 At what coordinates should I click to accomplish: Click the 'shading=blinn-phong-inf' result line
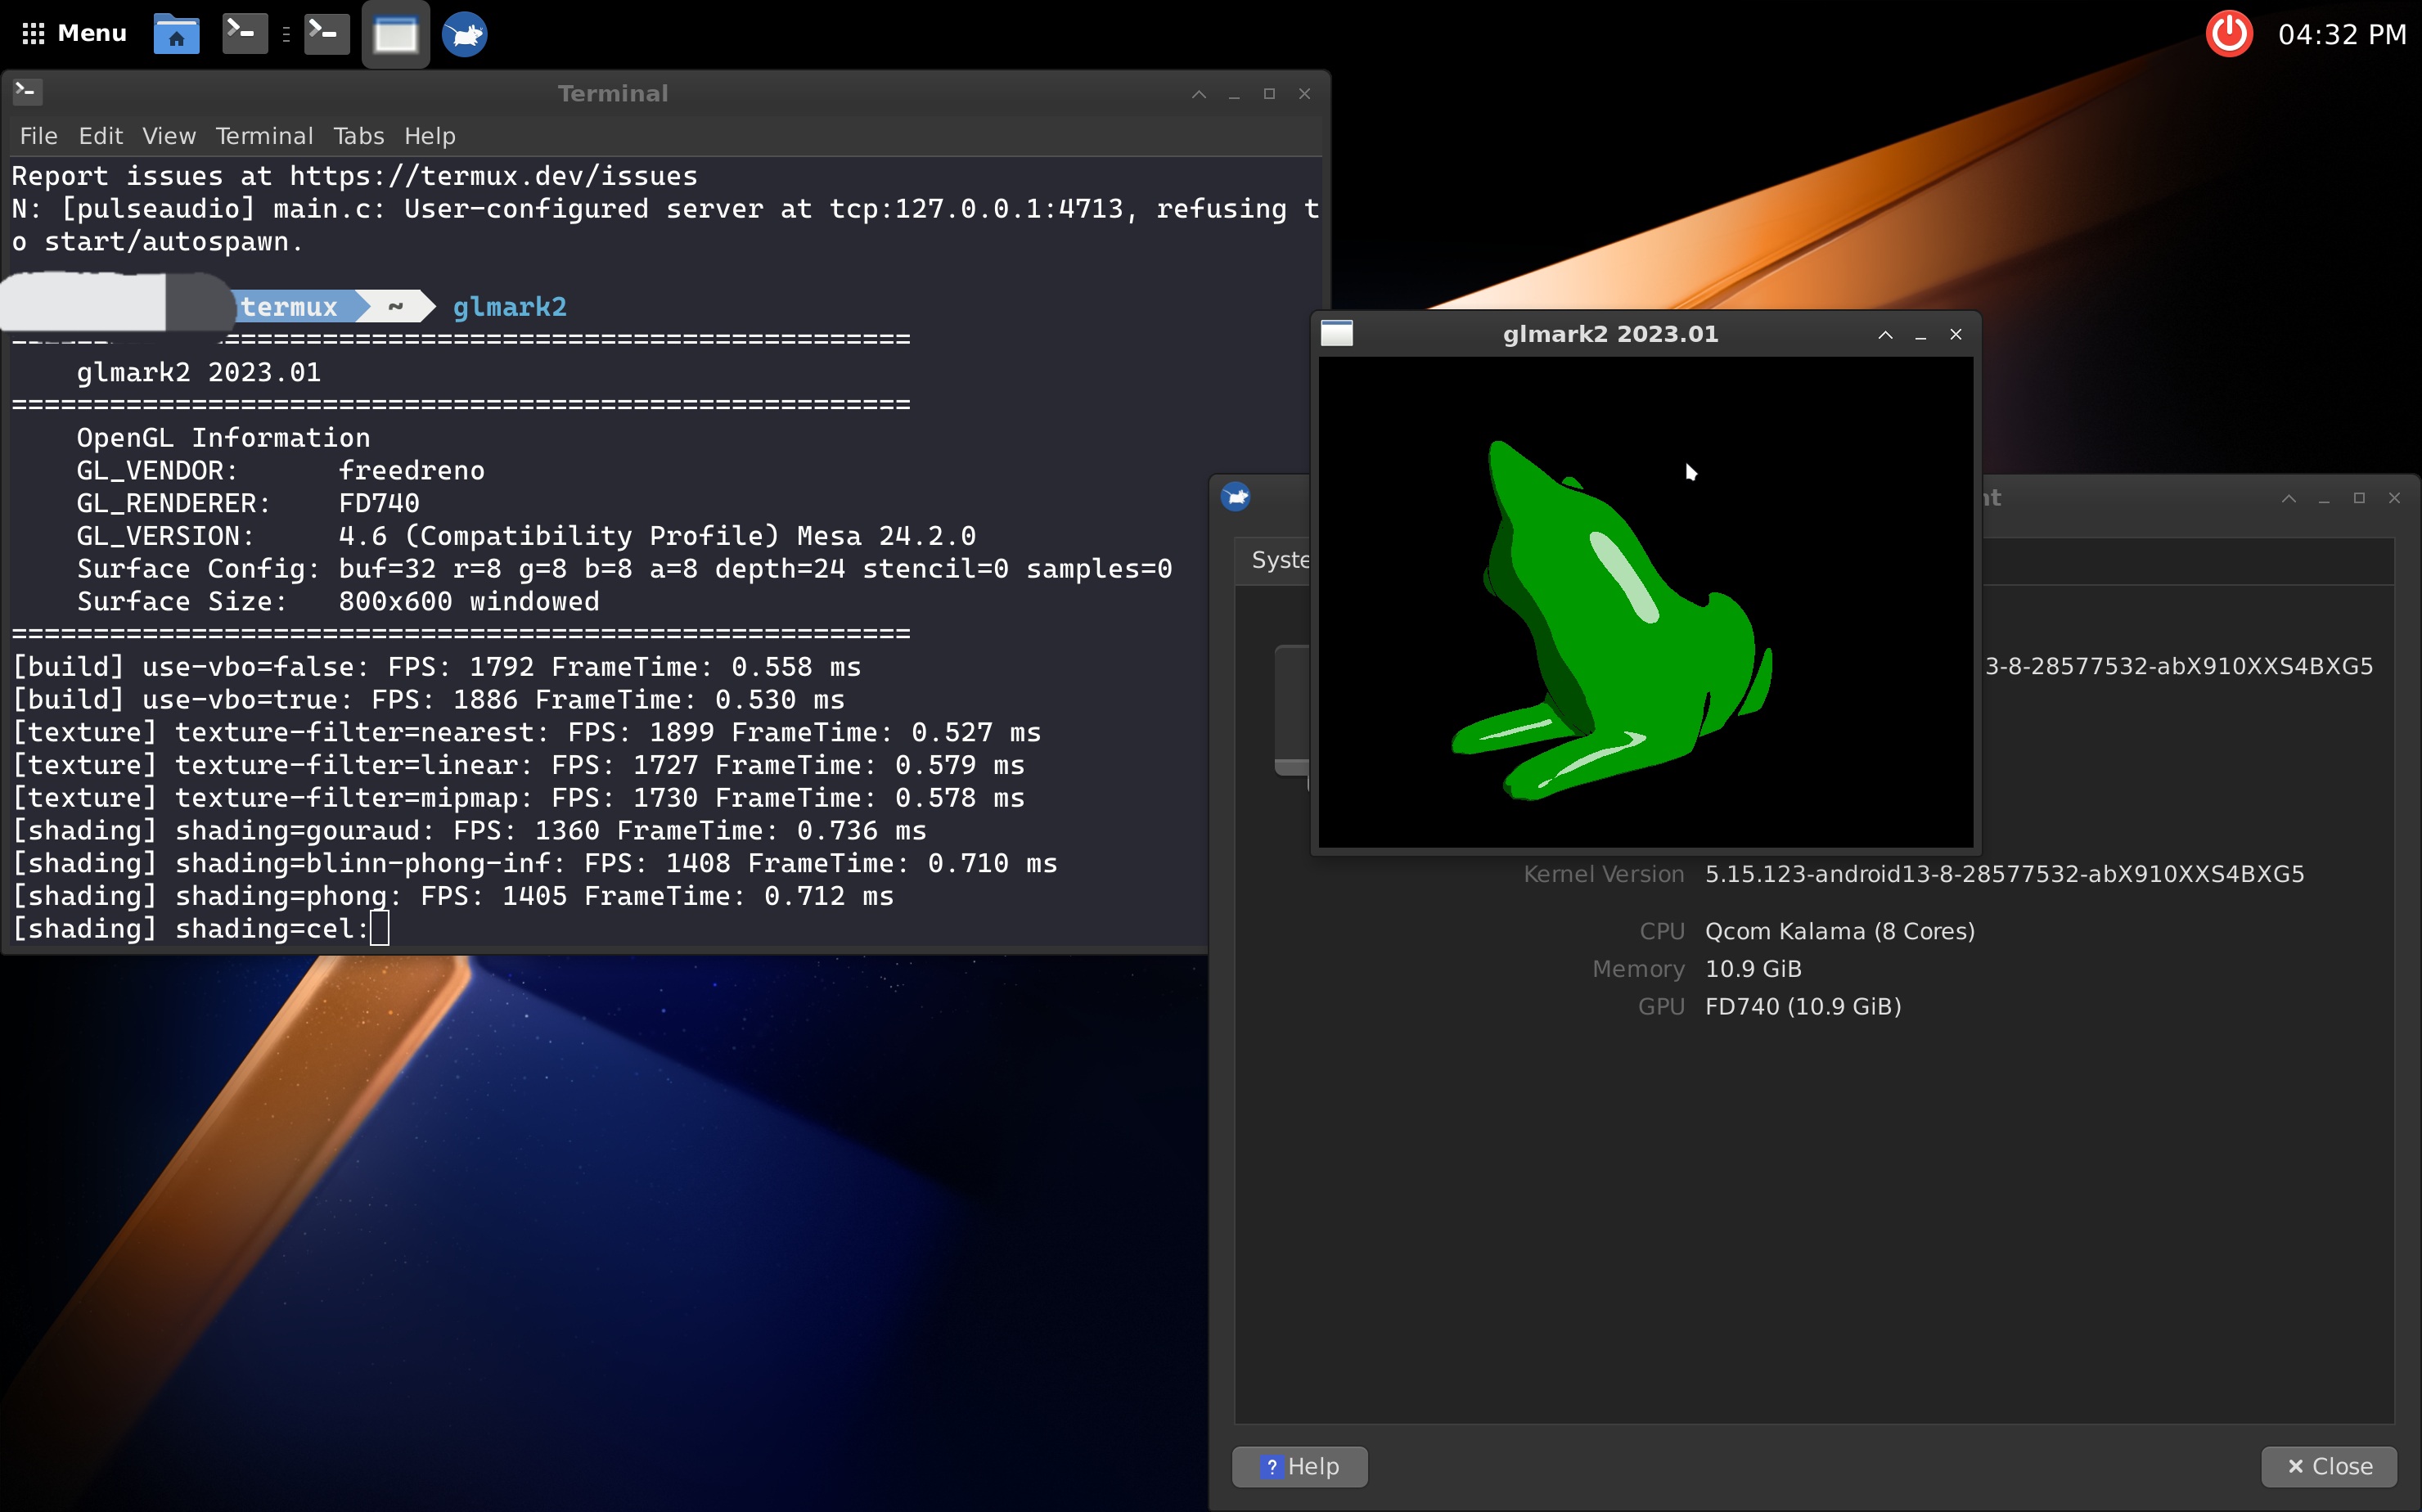point(534,862)
